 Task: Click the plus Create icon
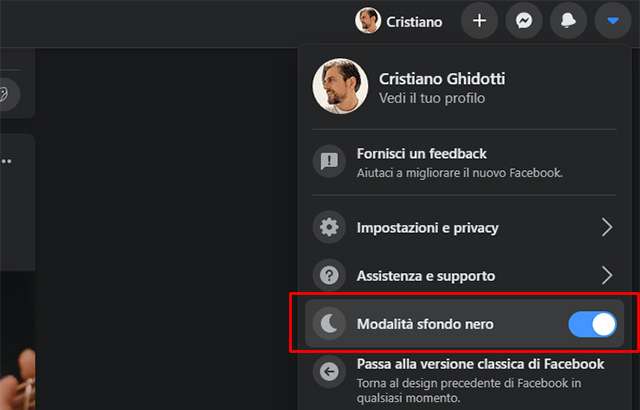pyautogui.click(x=479, y=21)
